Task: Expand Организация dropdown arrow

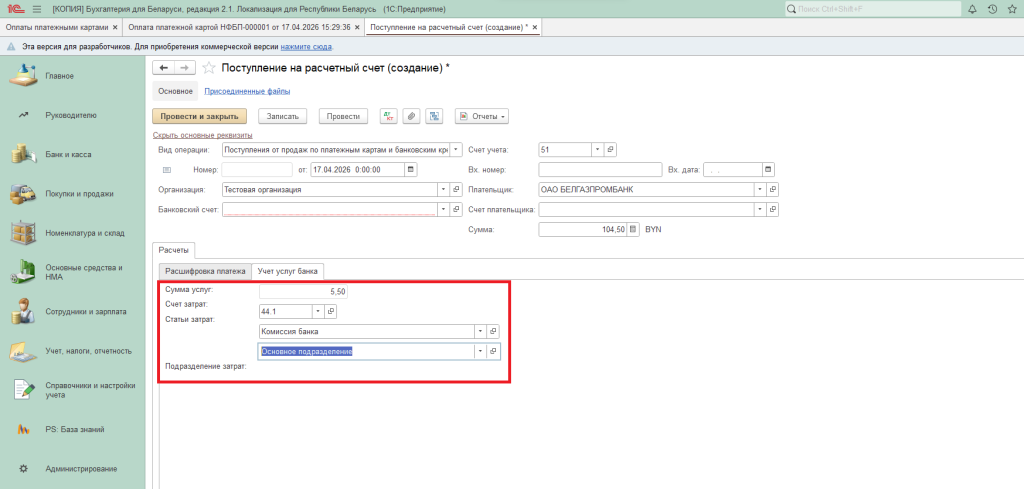Action: pyautogui.click(x=442, y=189)
